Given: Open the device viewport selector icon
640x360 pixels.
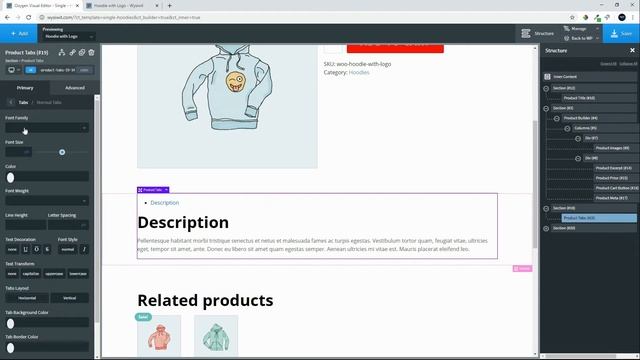Looking at the screenshot, I should [13, 70].
